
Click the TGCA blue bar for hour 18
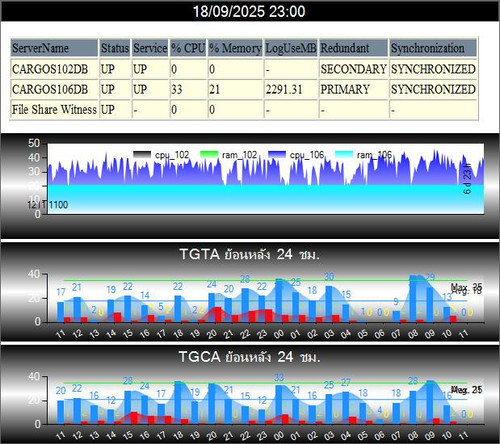tap(178, 402)
